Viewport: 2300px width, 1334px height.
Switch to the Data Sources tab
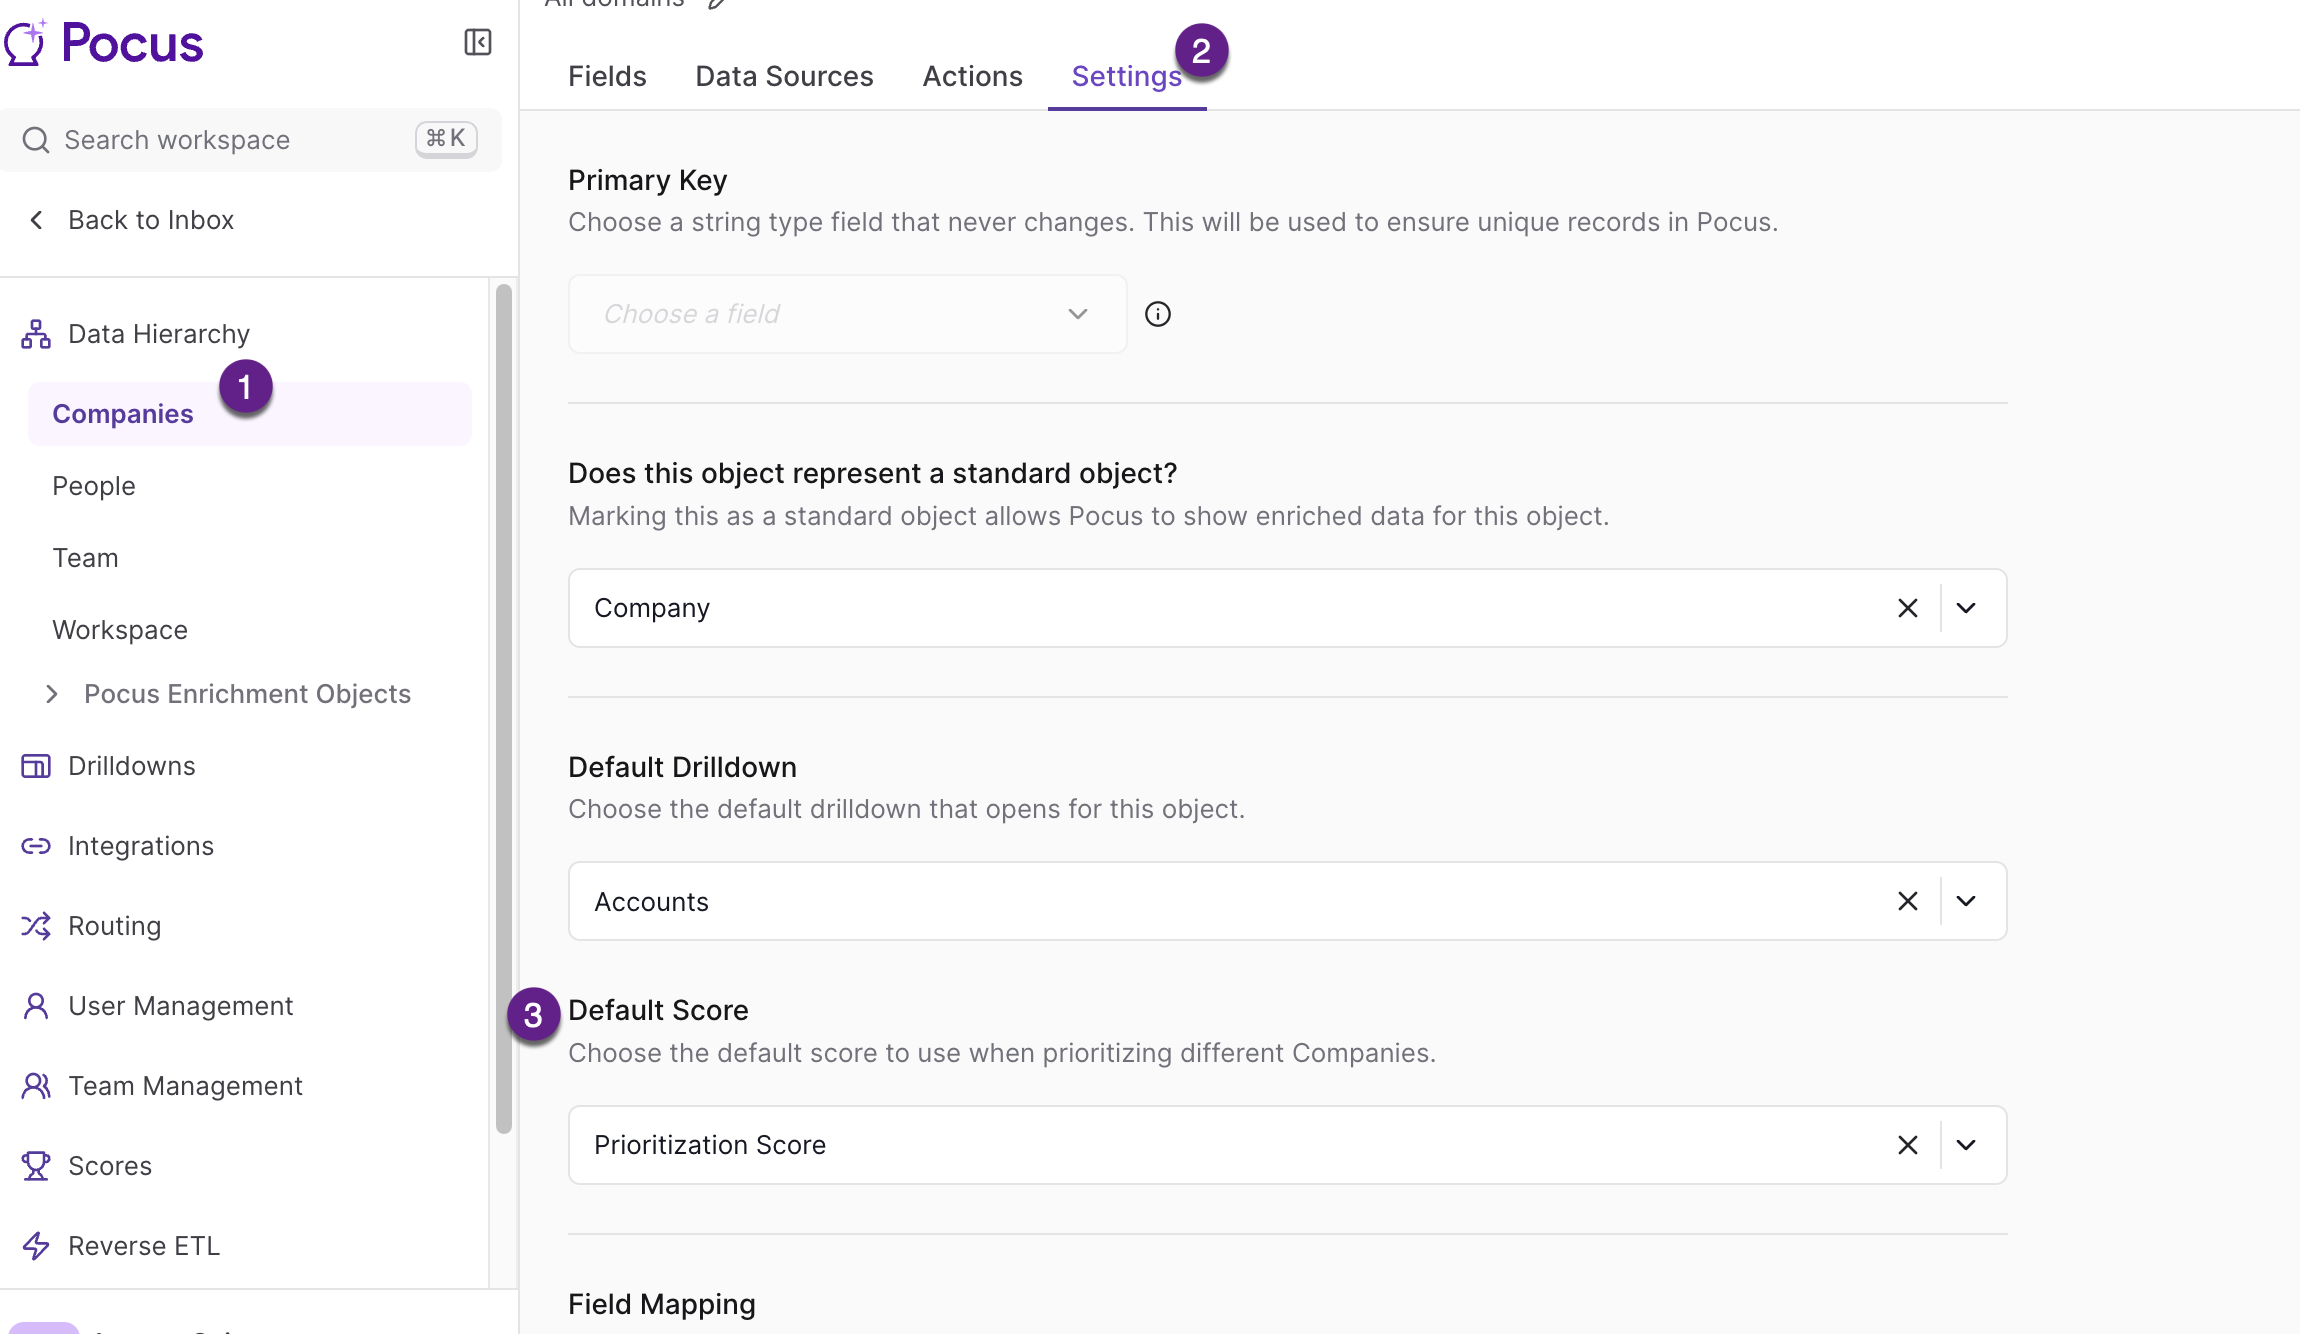(x=784, y=76)
